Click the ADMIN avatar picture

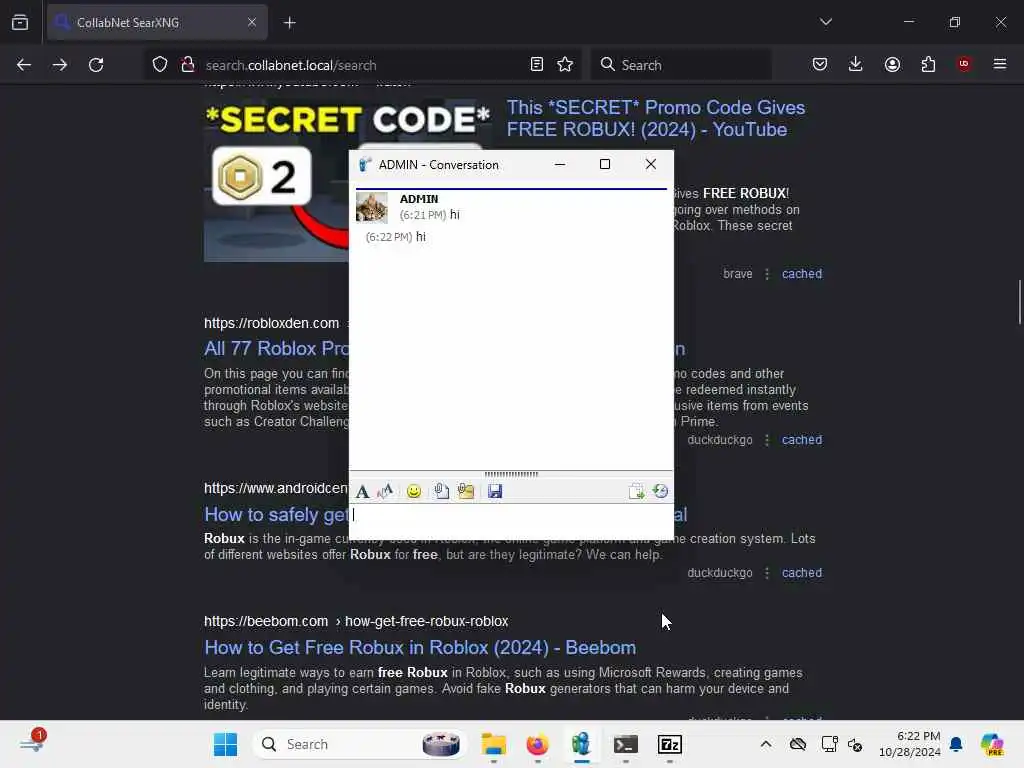point(372,207)
